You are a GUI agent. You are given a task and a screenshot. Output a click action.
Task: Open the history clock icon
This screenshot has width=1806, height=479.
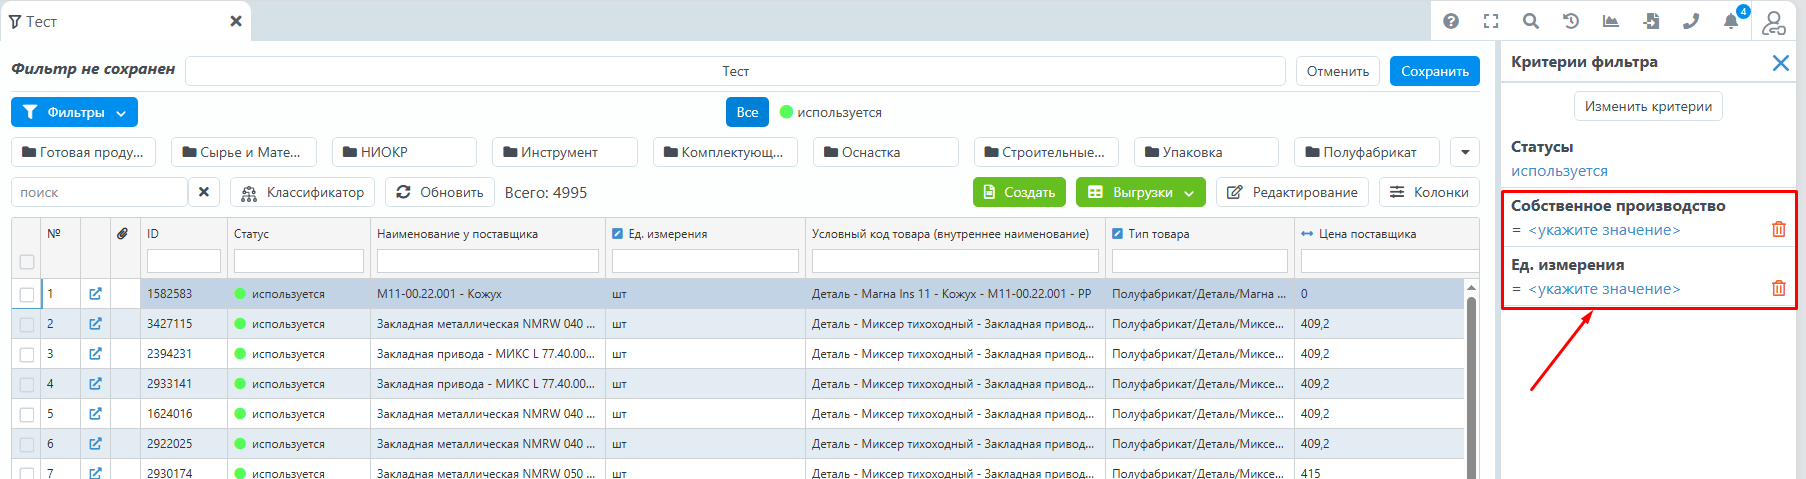[1571, 21]
